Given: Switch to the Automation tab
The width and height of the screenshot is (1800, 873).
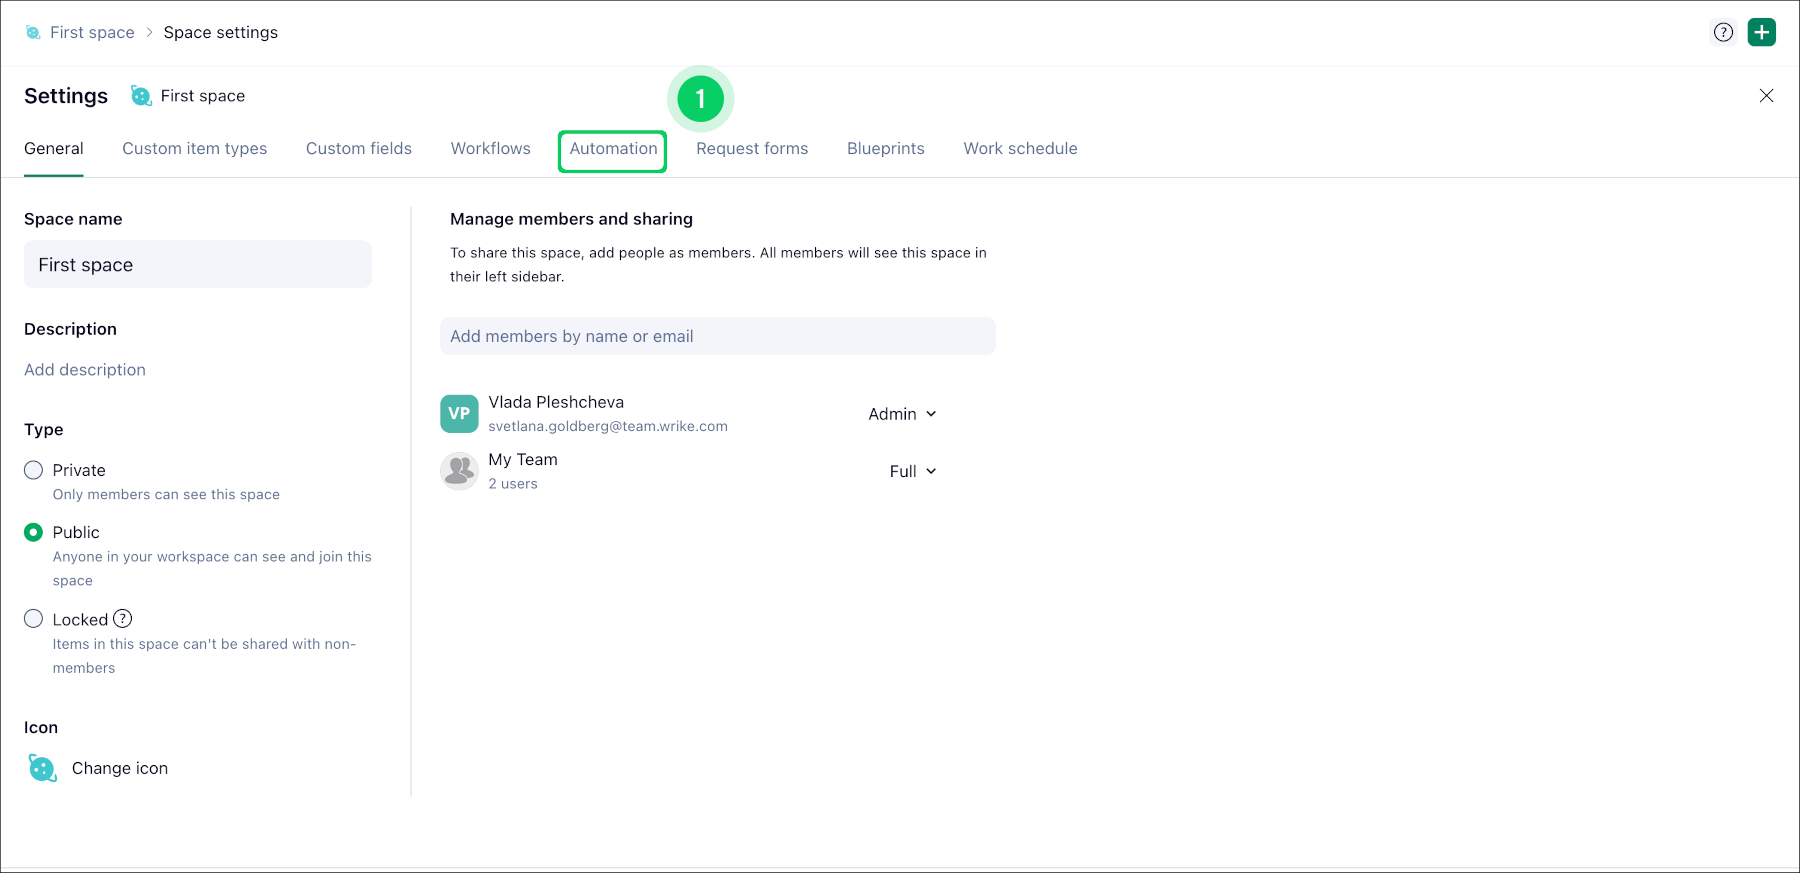Looking at the screenshot, I should pos(613,149).
